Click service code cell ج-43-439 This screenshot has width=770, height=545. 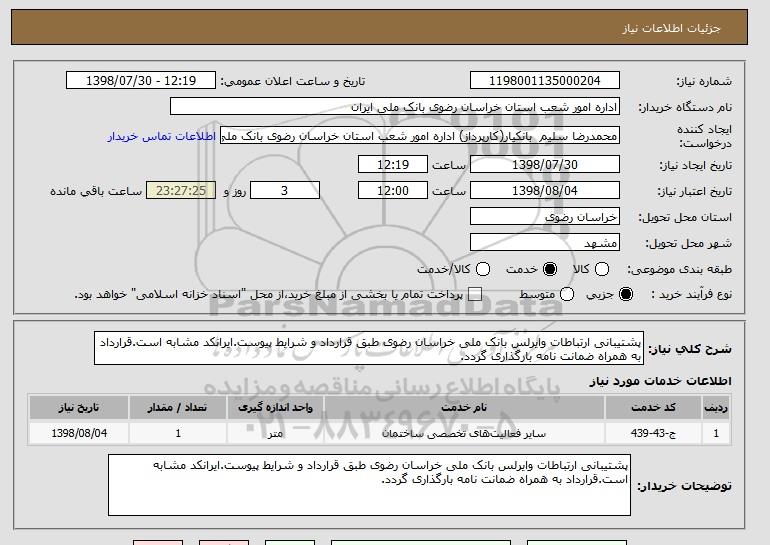[x=654, y=434]
